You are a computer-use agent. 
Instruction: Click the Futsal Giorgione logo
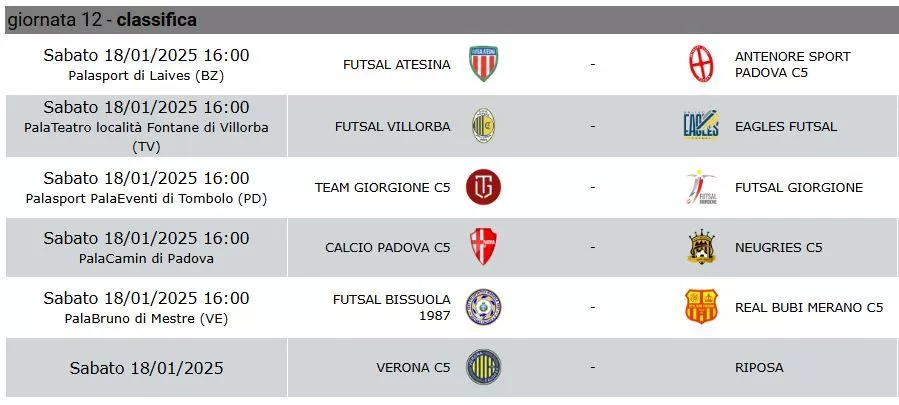[x=701, y=187]
